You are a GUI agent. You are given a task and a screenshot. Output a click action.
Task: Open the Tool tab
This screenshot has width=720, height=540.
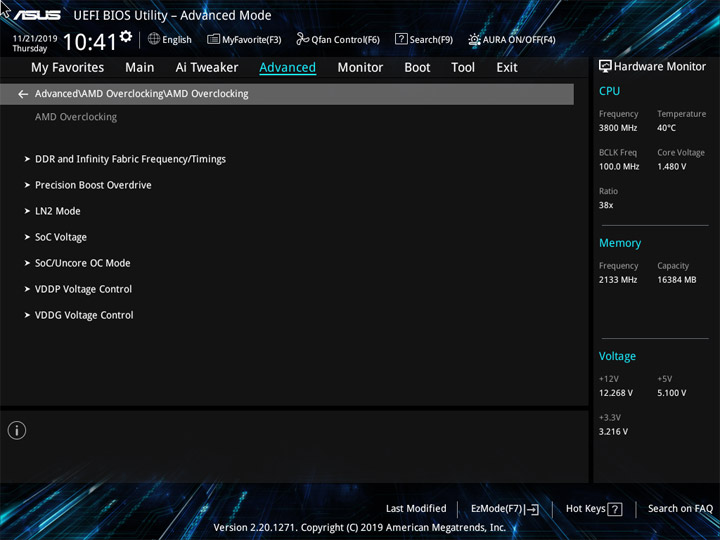point(463,68)
